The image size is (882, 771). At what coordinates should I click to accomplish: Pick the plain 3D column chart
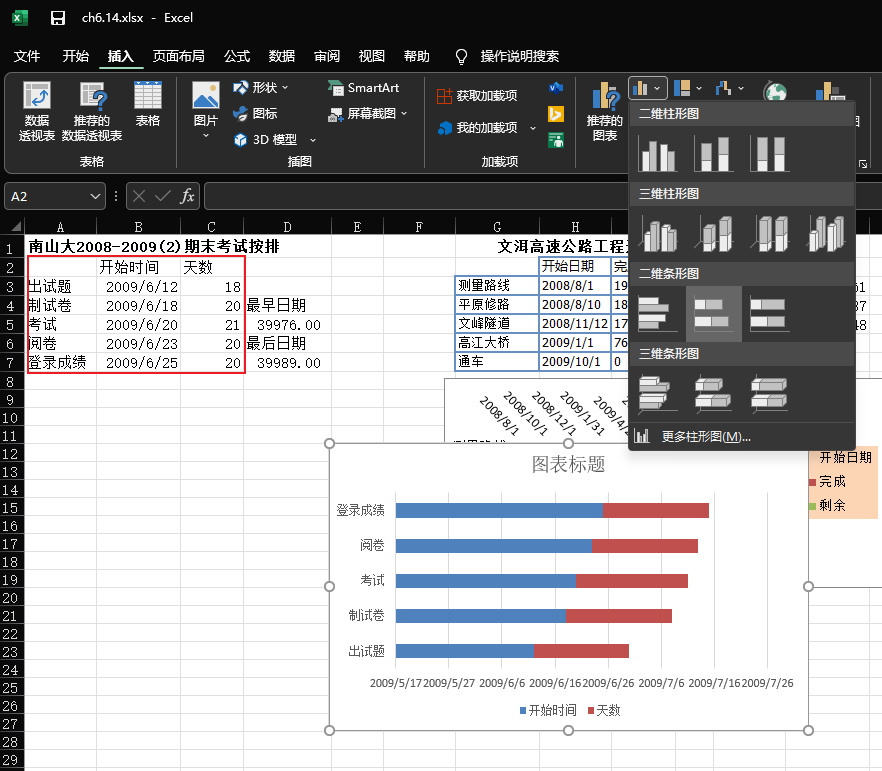[x=827, y=234]
